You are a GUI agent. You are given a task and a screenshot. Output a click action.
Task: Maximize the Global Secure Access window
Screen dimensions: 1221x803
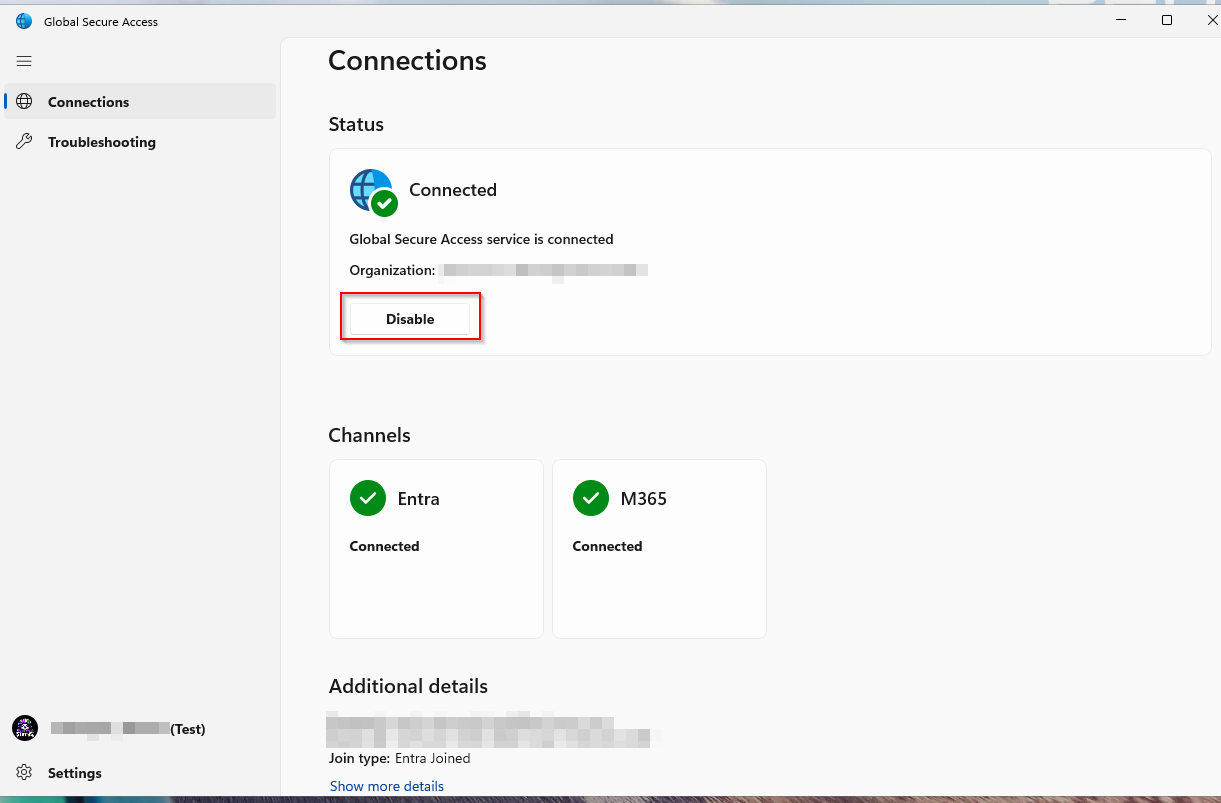[1166, 20]
